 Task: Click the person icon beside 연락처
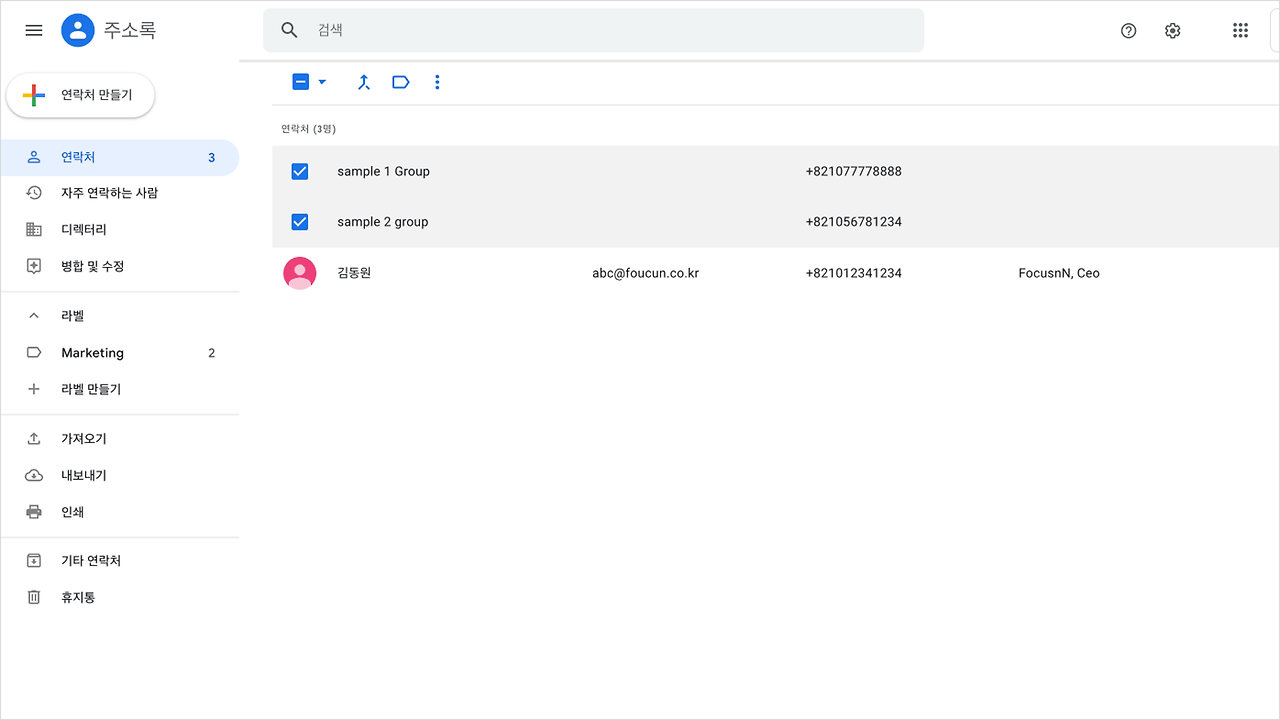point(34,157)
